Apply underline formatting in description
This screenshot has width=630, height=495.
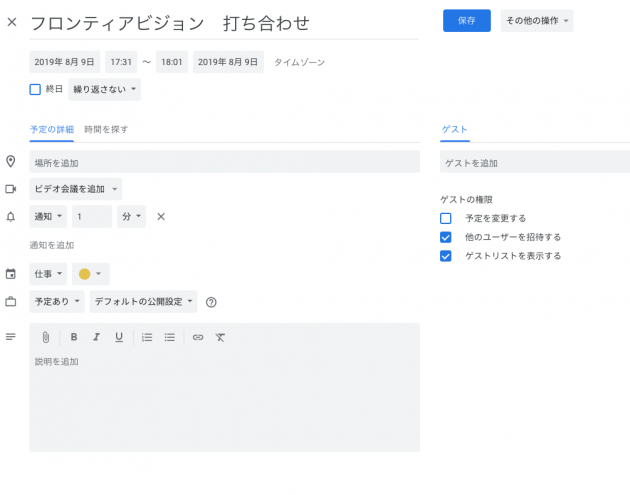[119, 337]
